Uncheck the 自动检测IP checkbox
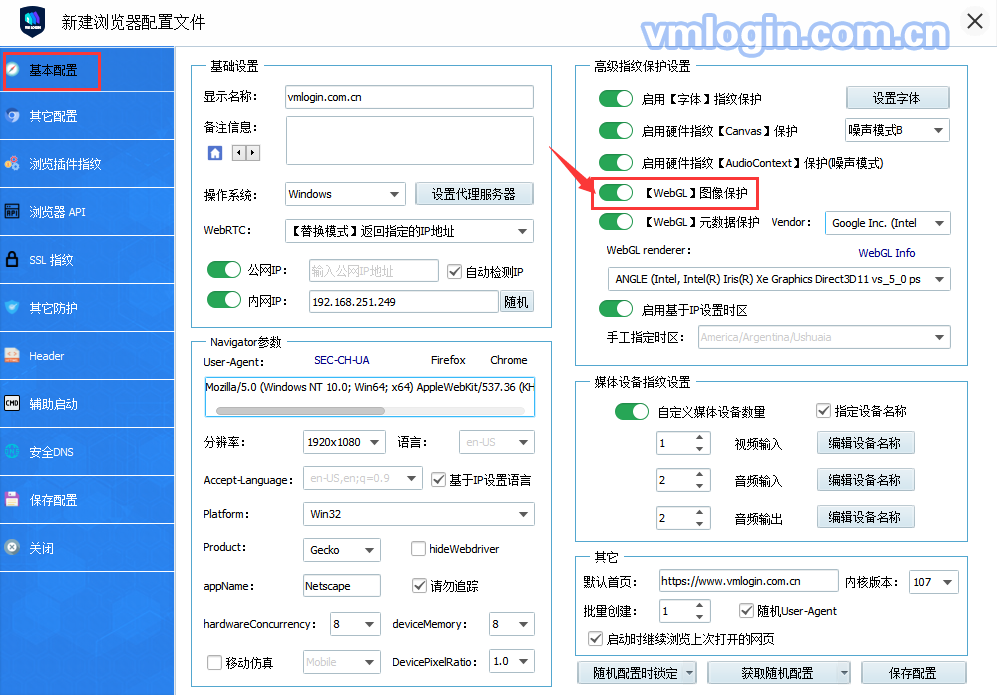The width and height of the screenshot is (997, 695). click(x=454, y=272)
